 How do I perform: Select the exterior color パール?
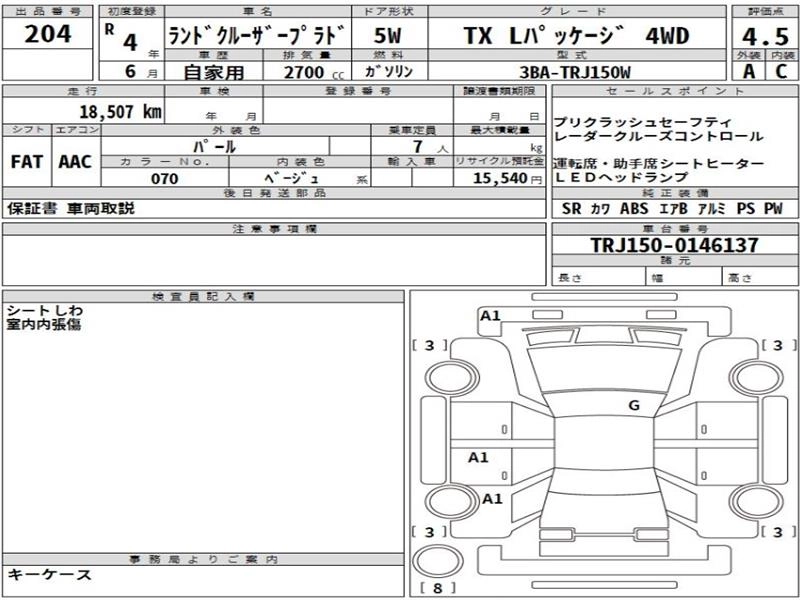(x=215, y=147)
